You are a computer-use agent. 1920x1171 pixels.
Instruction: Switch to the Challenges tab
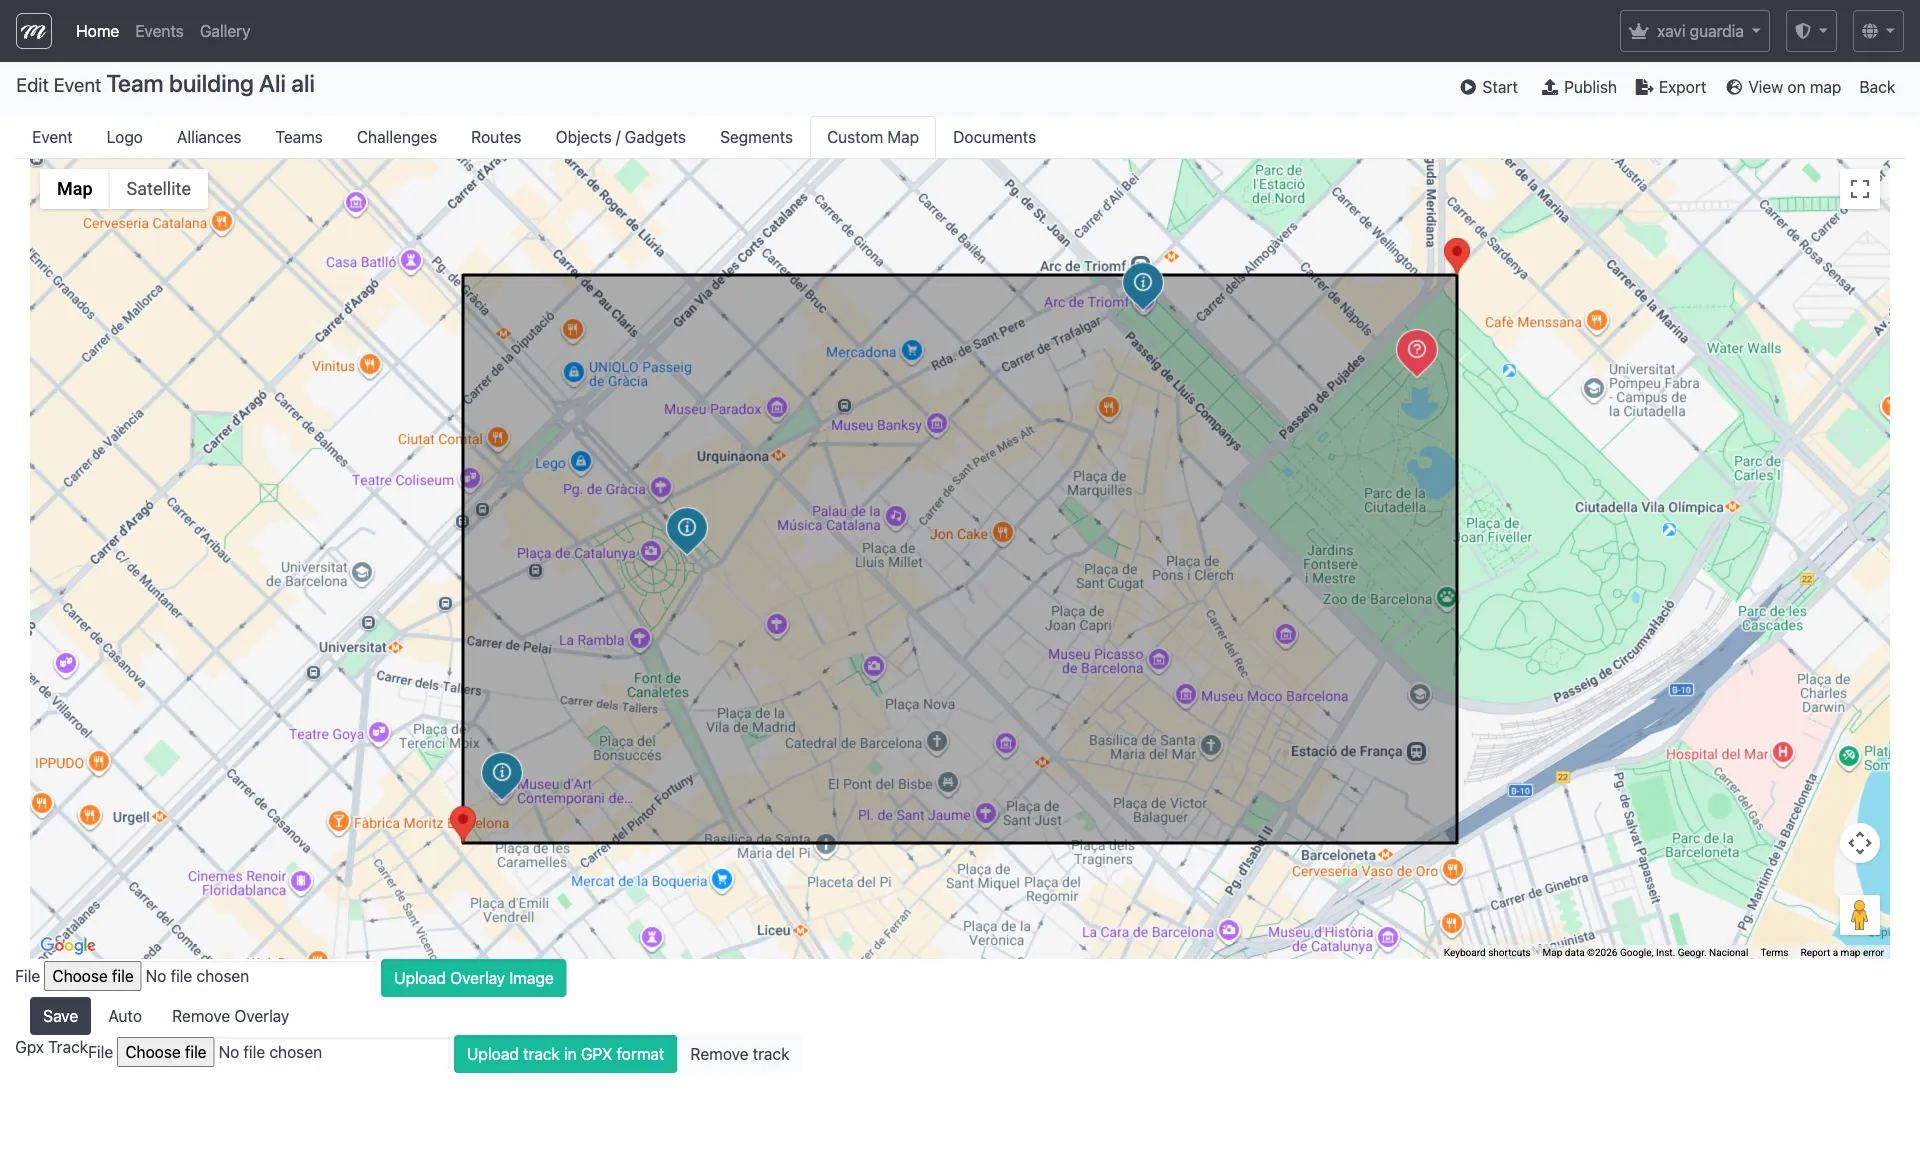(x=396, y=137)
